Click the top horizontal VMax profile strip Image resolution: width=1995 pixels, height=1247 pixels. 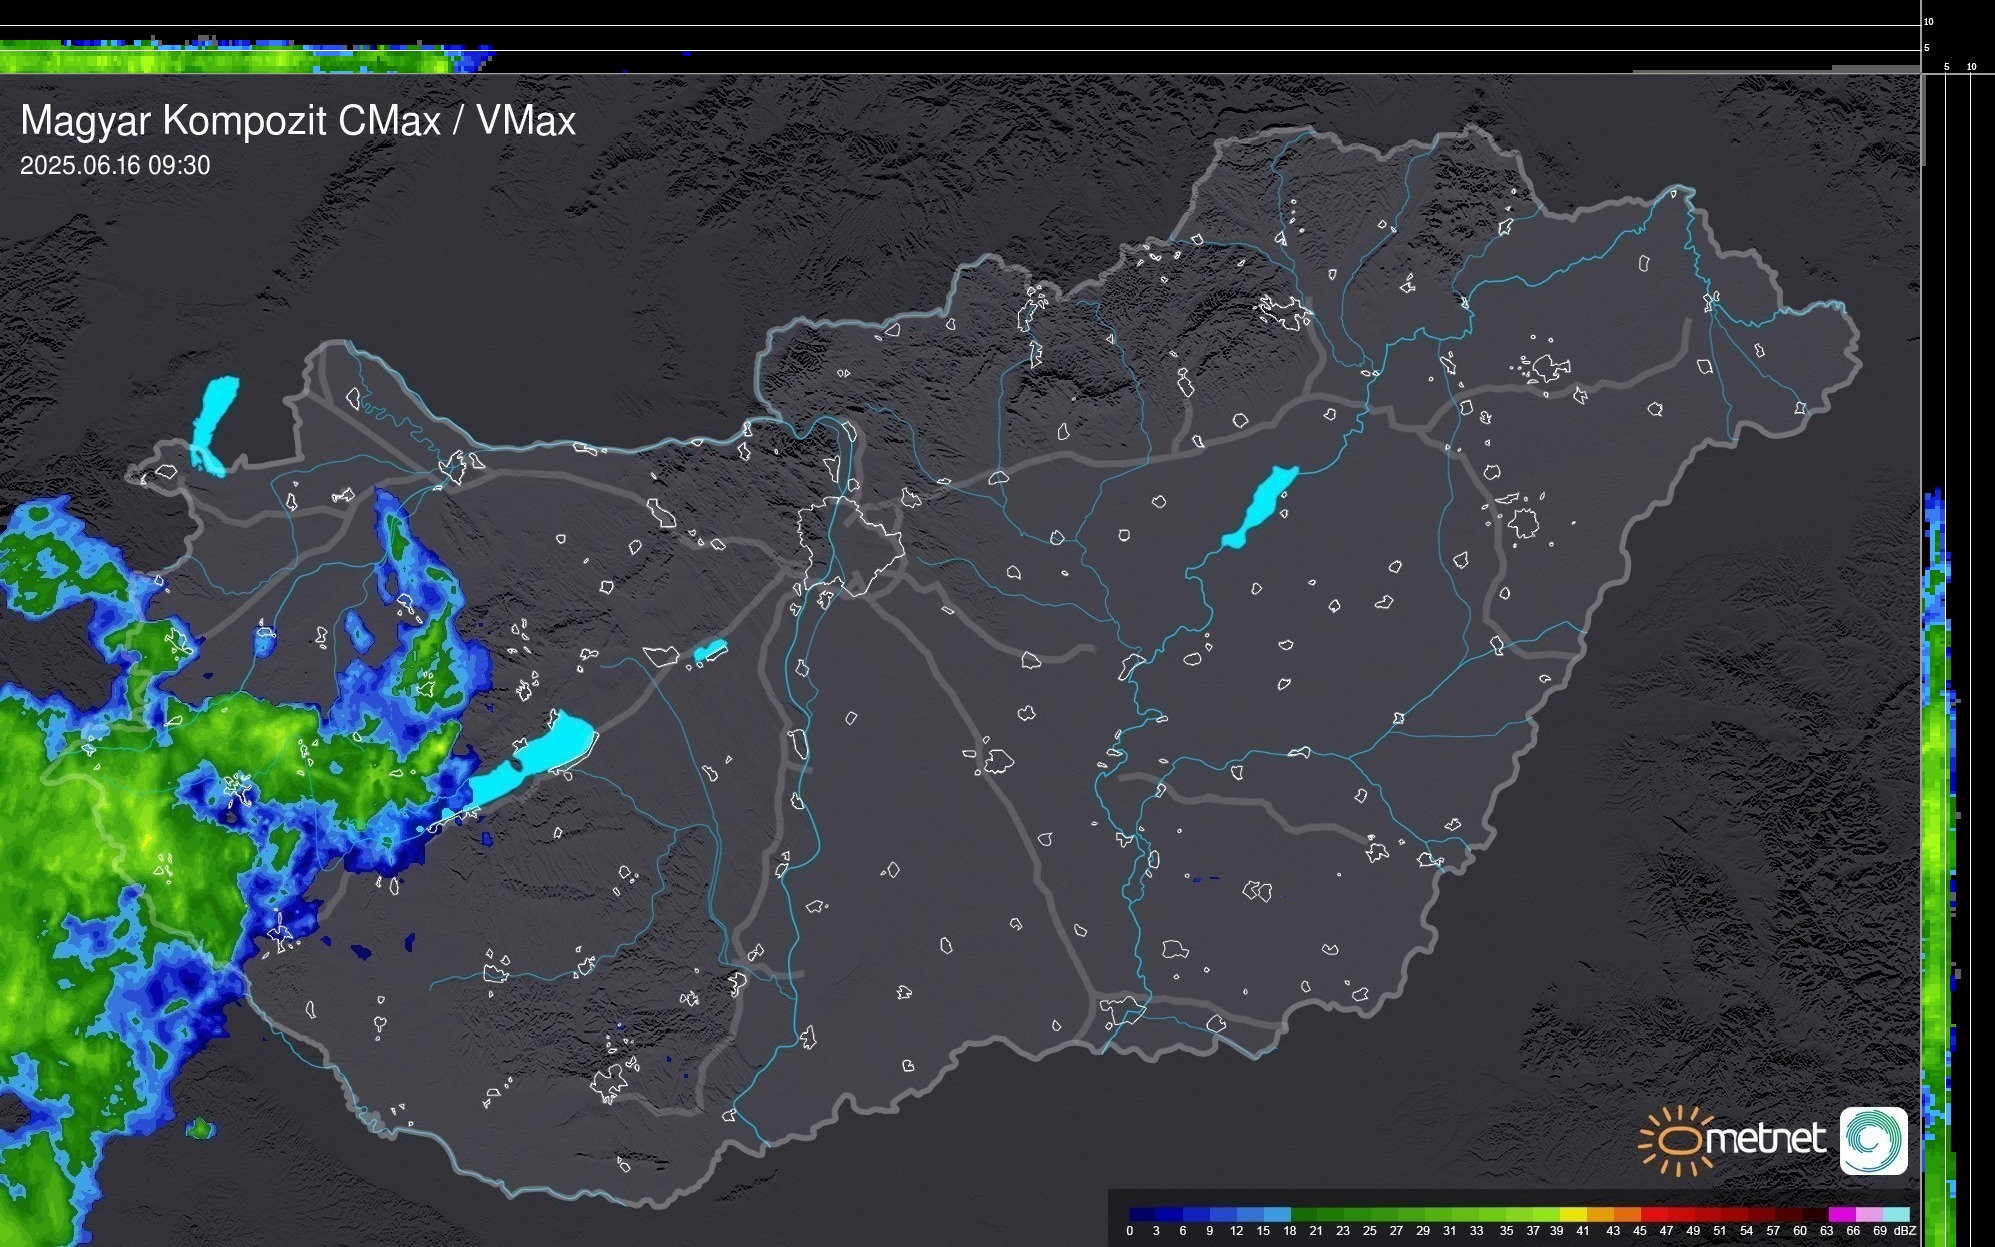(240, 58)
